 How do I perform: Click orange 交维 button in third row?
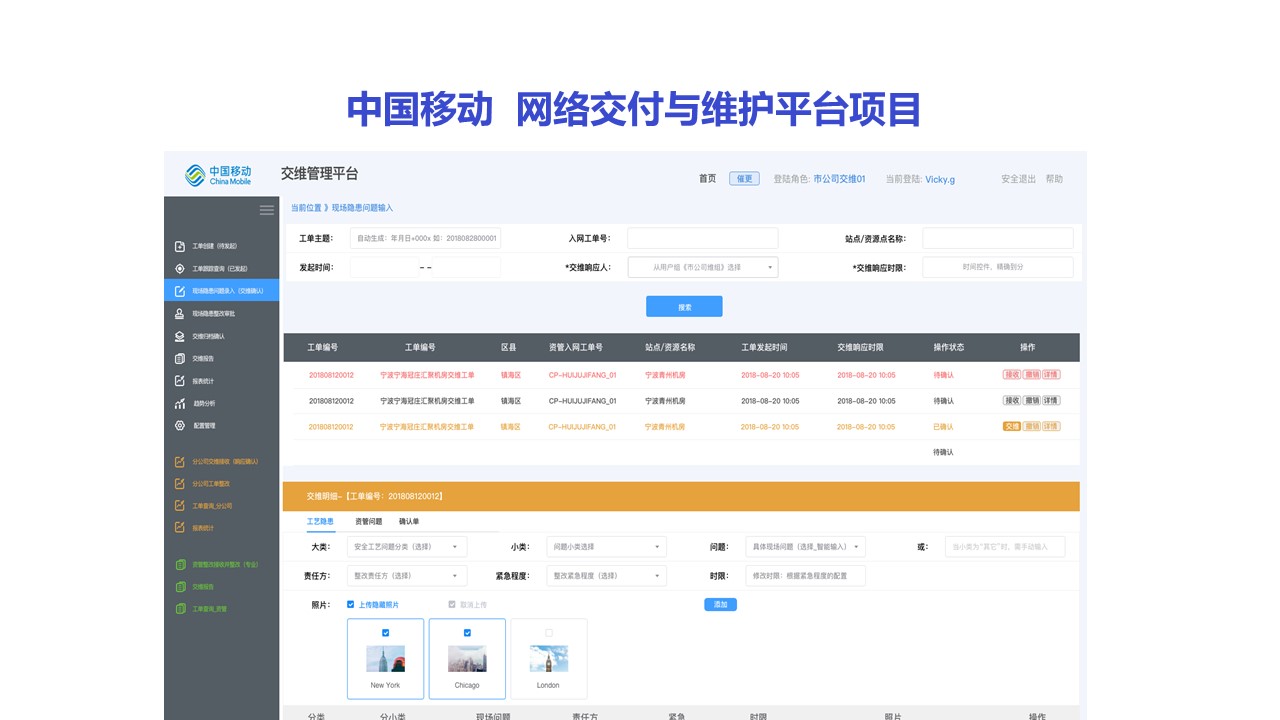1012,427
